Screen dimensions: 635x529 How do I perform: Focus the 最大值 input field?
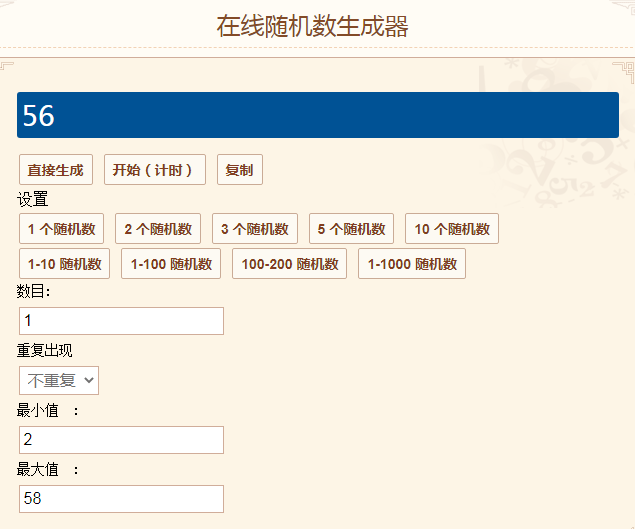(x=121, y=499)
